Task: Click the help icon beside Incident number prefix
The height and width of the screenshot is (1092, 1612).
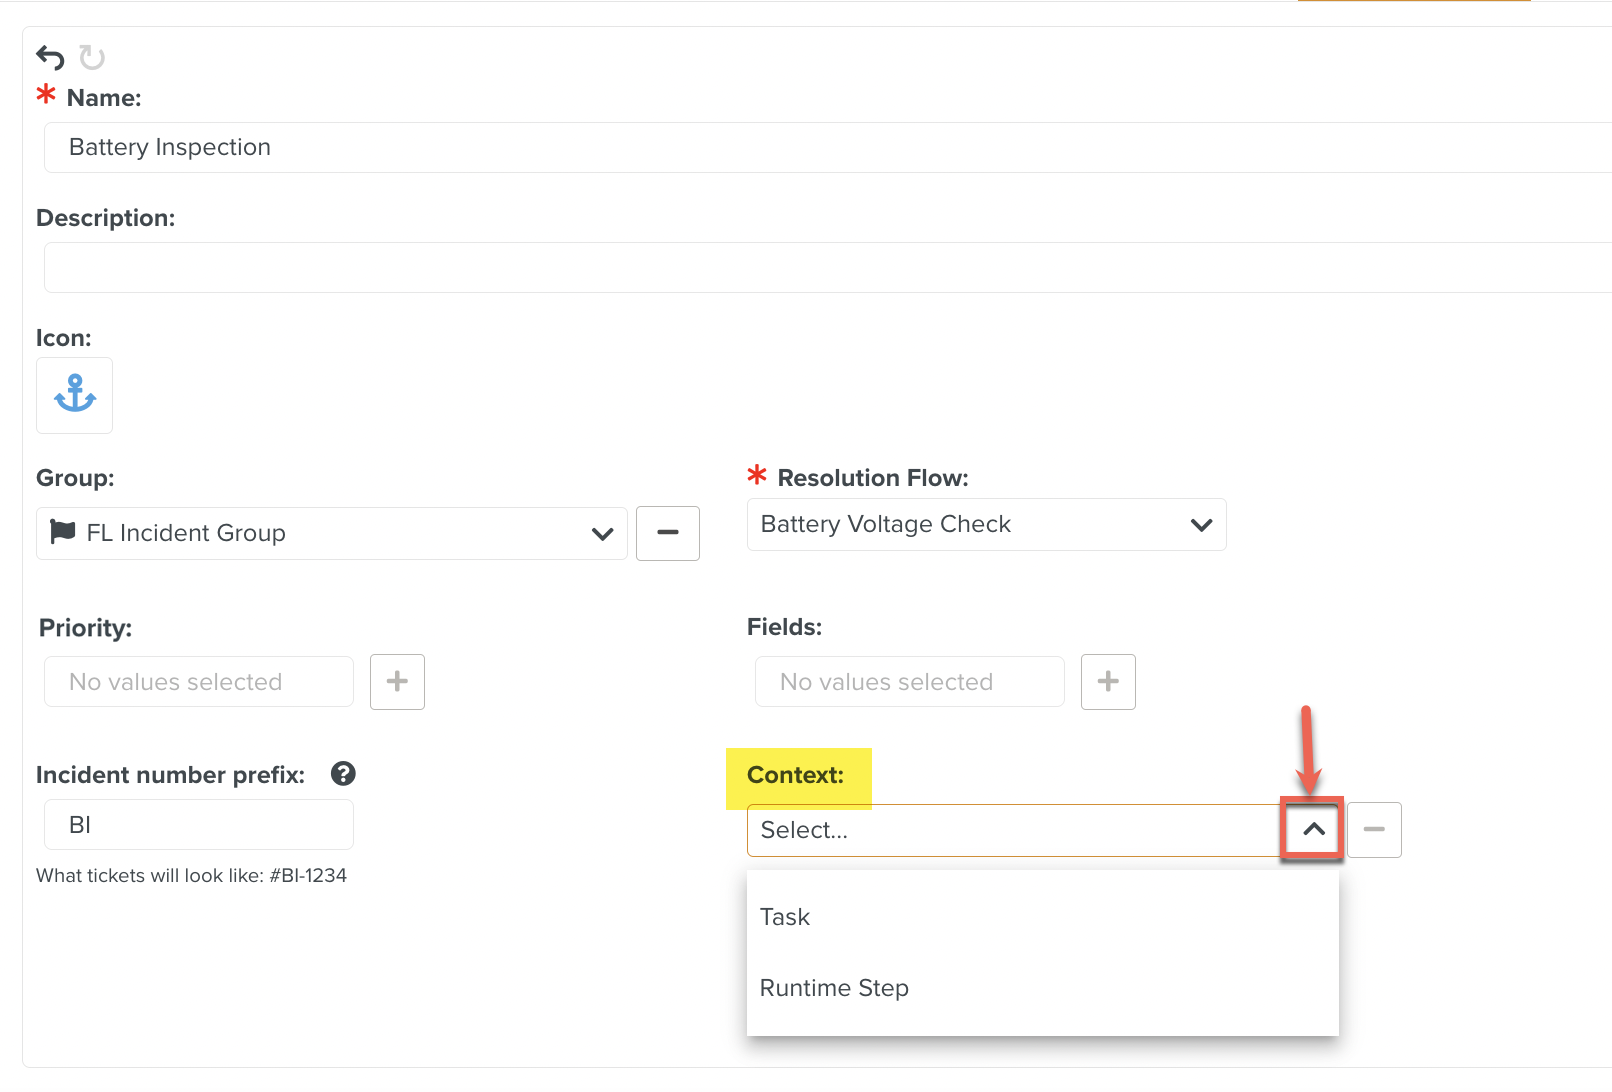Action: click(343, 774)
